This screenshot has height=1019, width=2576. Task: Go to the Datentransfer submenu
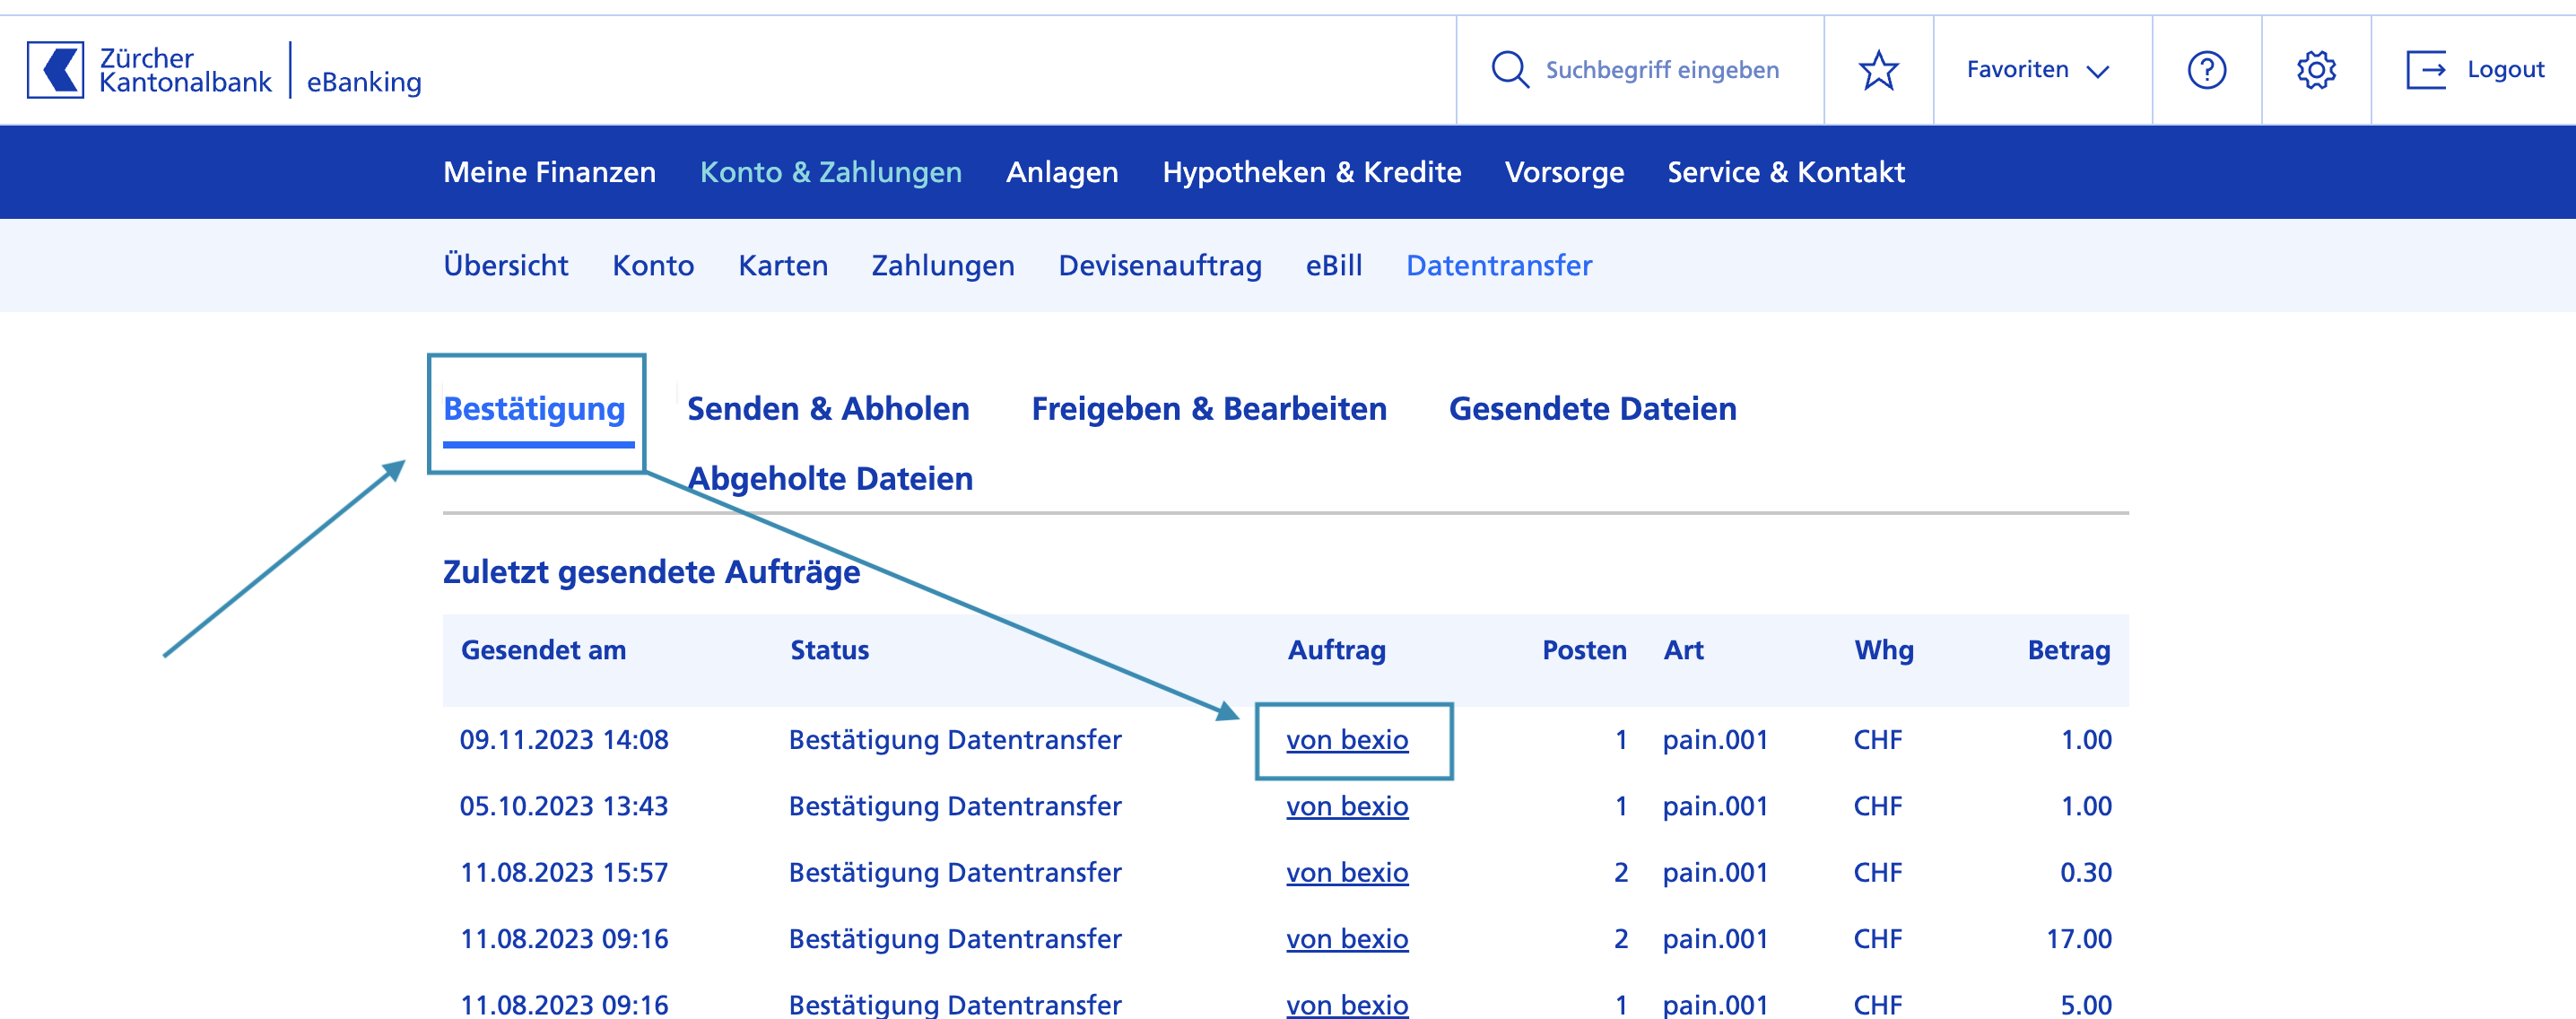1499,265
